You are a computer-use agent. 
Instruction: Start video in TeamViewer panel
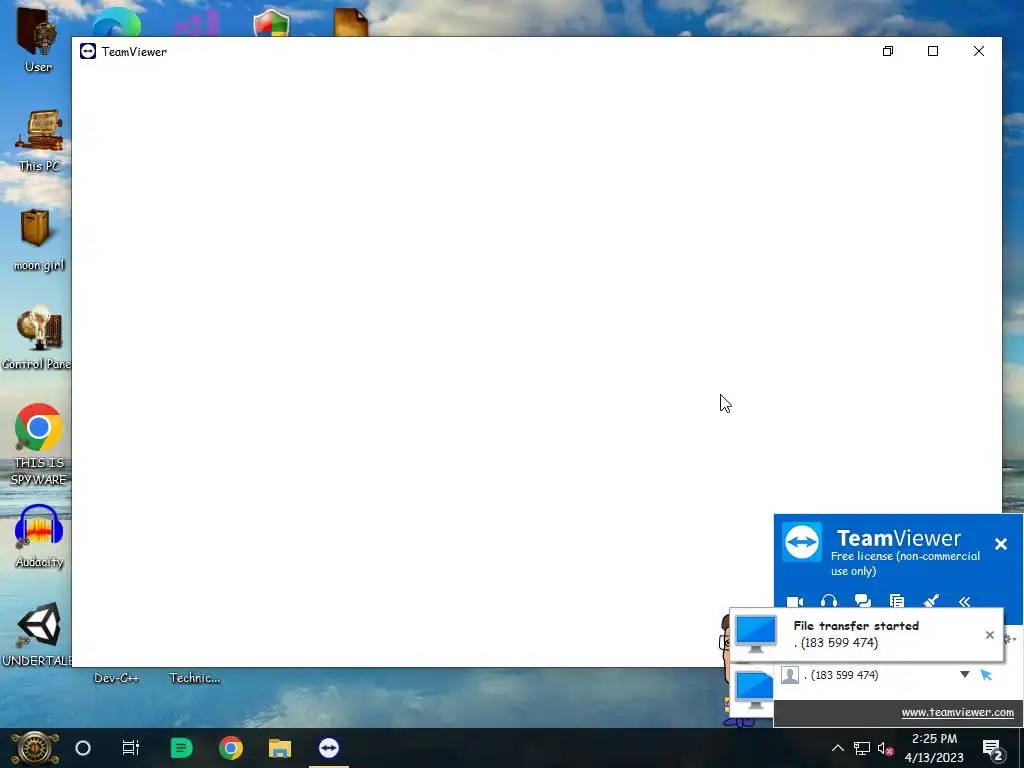[795, 601]
